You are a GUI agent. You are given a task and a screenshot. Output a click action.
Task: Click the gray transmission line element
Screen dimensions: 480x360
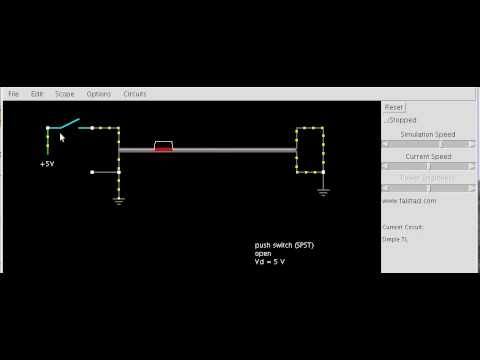(x=207, y=150)
